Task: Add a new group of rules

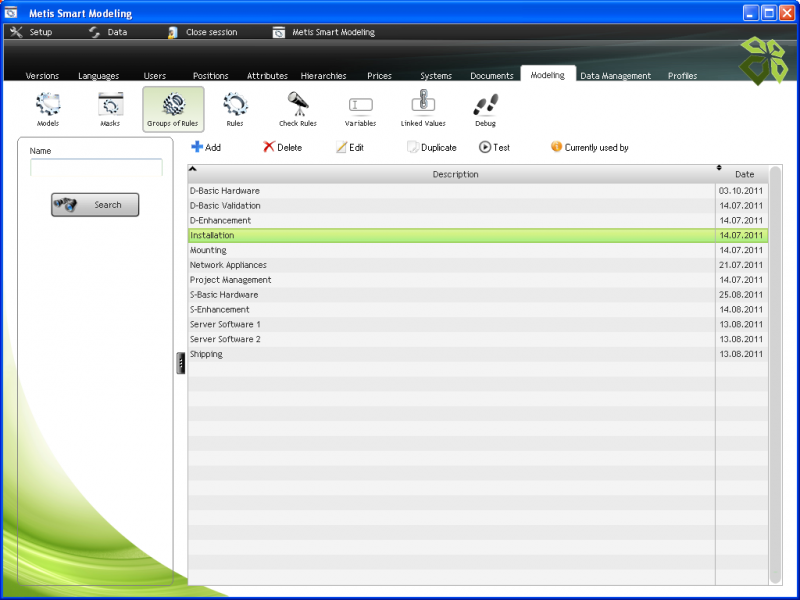Action: coord(206,147)
